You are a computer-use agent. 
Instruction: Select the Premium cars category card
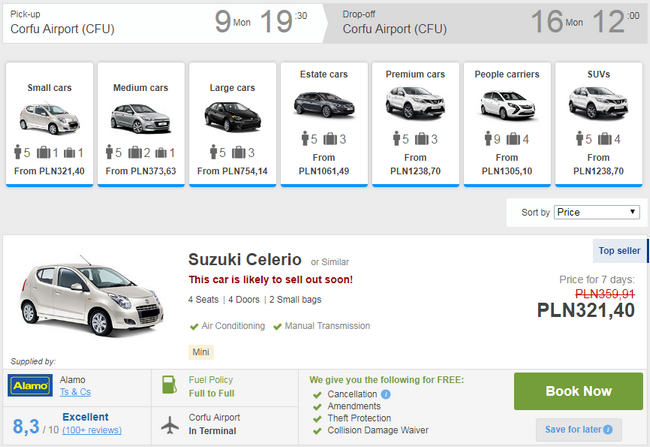pyautogui.click(x=415, y=124)
